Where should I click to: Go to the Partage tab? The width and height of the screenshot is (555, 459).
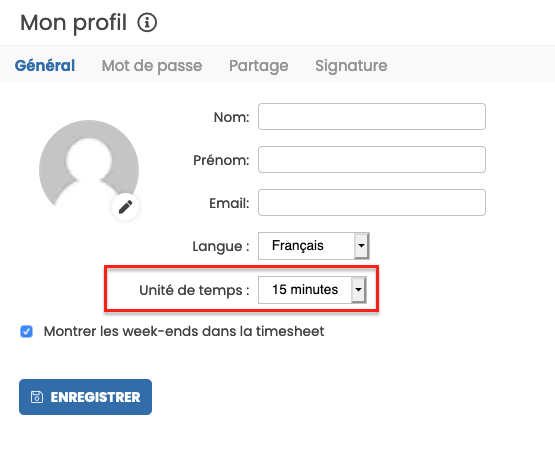click(x=259, y=66)
